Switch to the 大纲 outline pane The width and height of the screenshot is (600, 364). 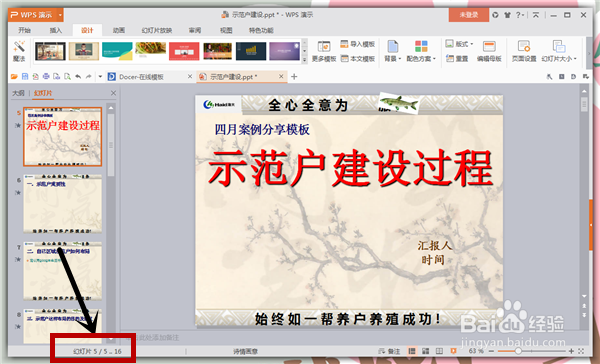pos(18,93)
